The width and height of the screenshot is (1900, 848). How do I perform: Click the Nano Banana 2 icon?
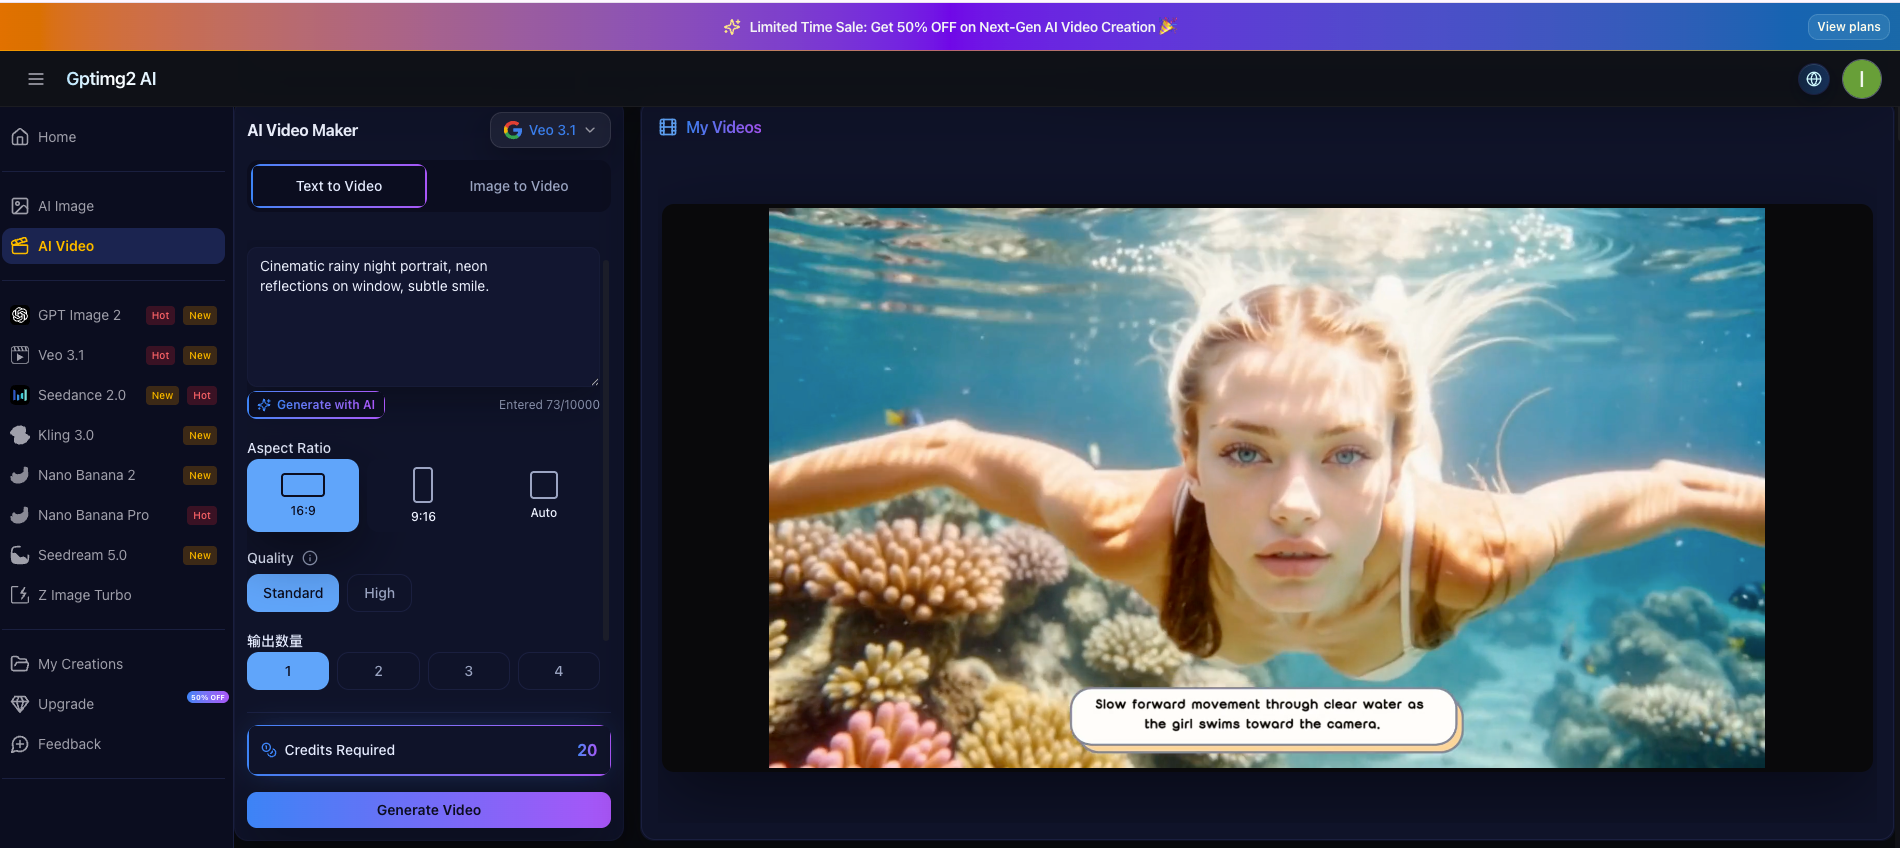[x=20, y=475]
